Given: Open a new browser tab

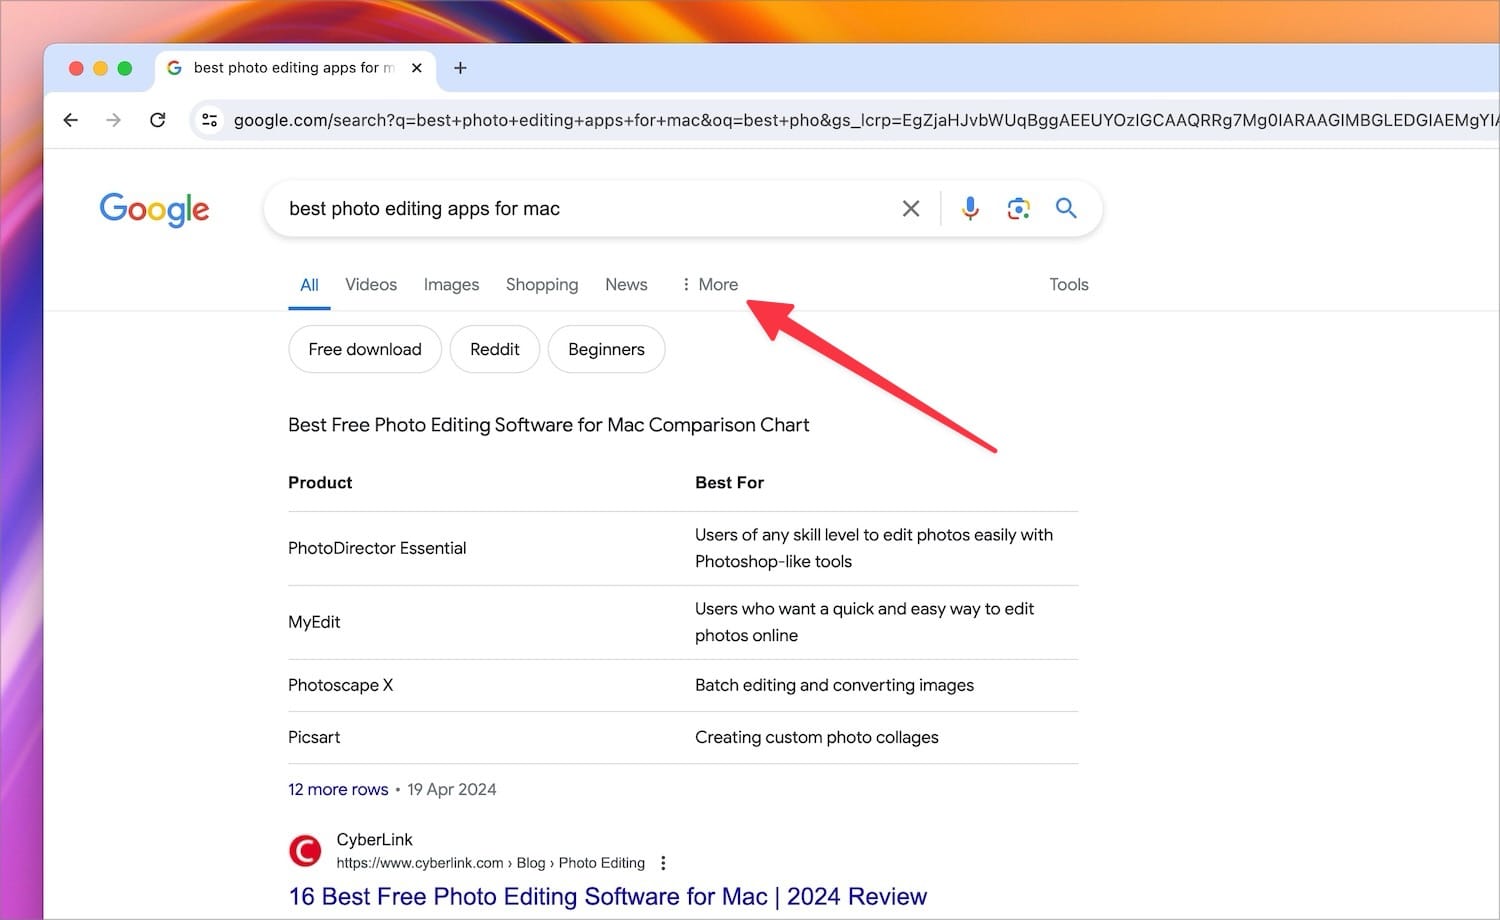Looking at the screenshot, I should pos(460,68).
